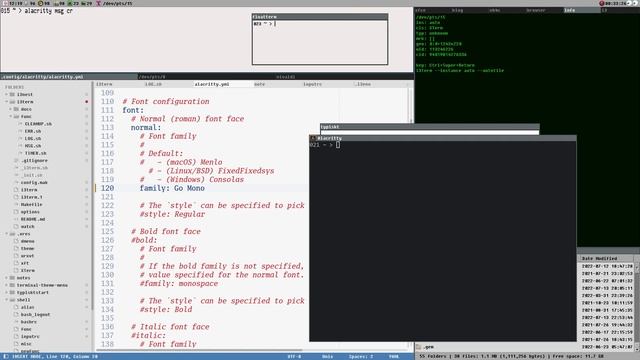Viewport: 640px width, 360px height.
Task: Expand the i3best folder in sidebar
Action: [7, 94]
